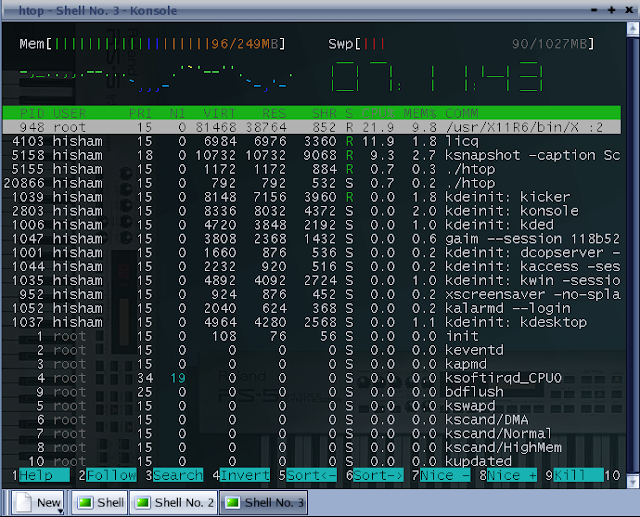
Task: Open the New session dropdown arrow
Action: 60,511
